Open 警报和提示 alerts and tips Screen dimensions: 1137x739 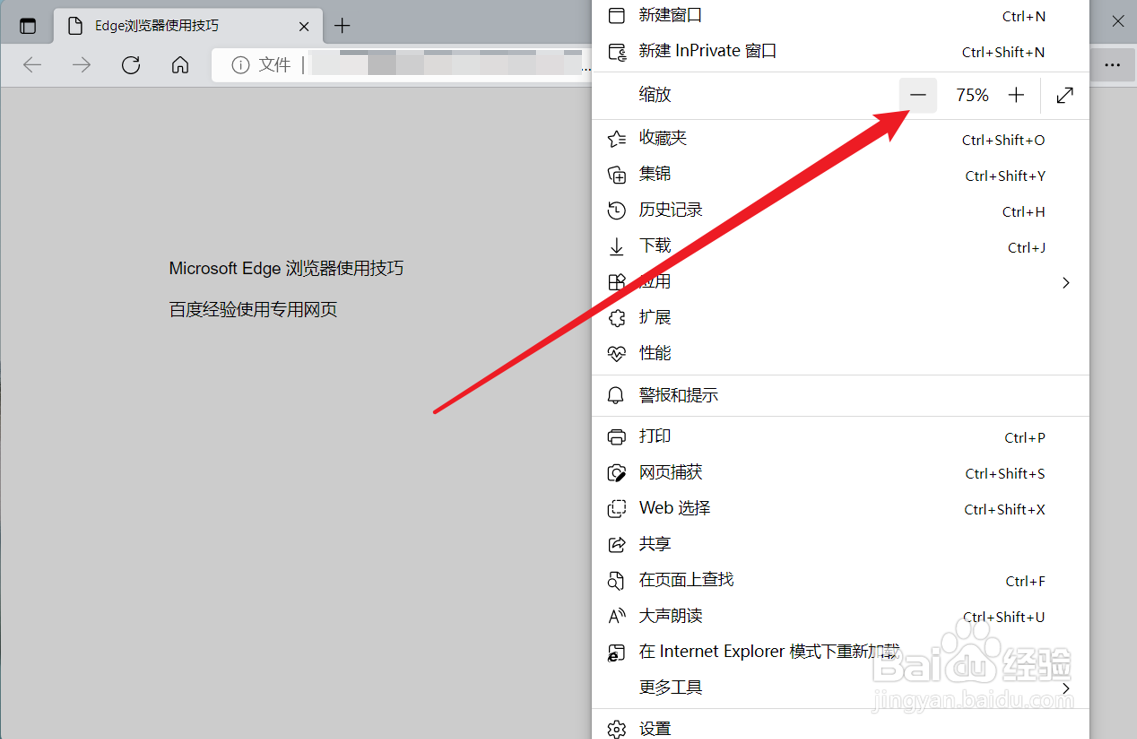(x=840, y=395)
